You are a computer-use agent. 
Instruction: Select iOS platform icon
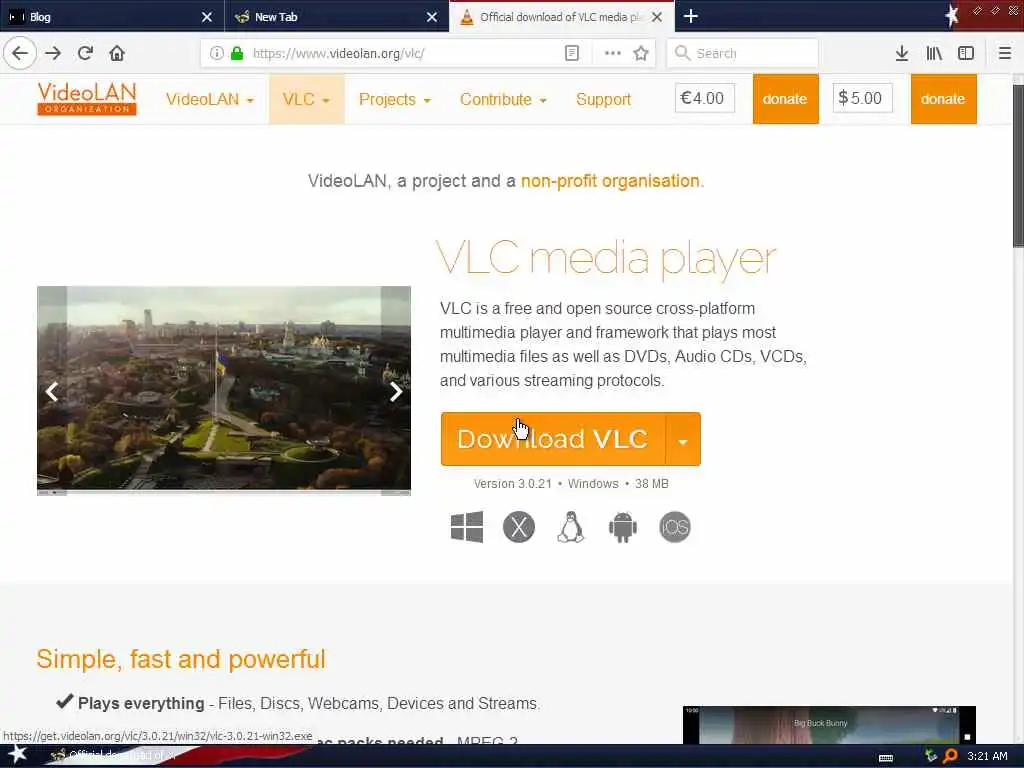click(x=675, y=527)
